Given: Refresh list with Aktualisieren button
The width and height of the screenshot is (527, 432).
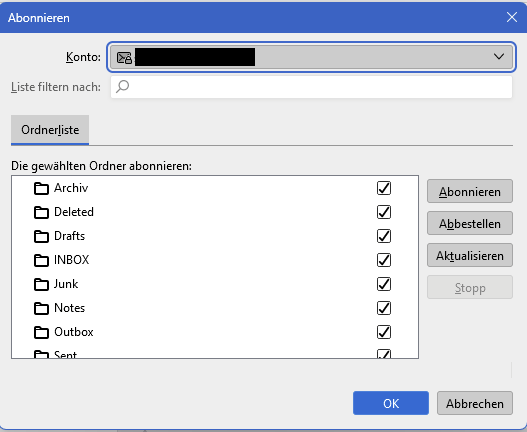Looking at the screenshot, I should (x=470, y=256).
